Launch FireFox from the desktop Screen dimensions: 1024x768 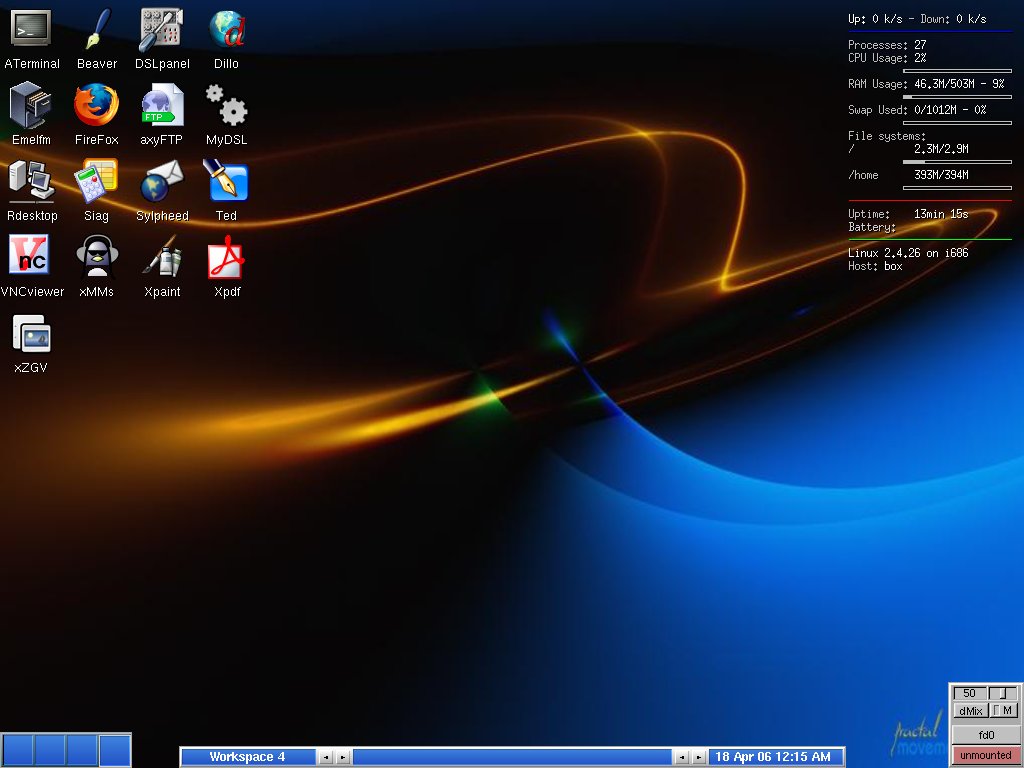tap(96, 104)
